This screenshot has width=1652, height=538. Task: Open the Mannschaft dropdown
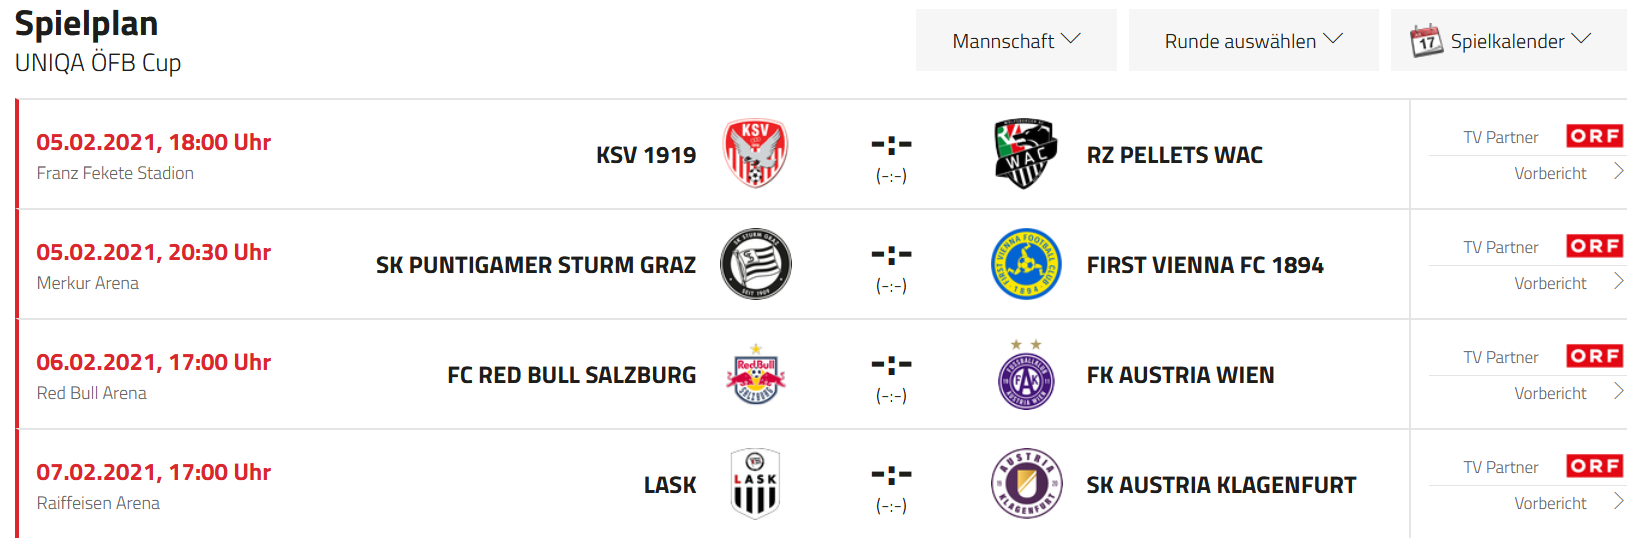coord(1016,41)
